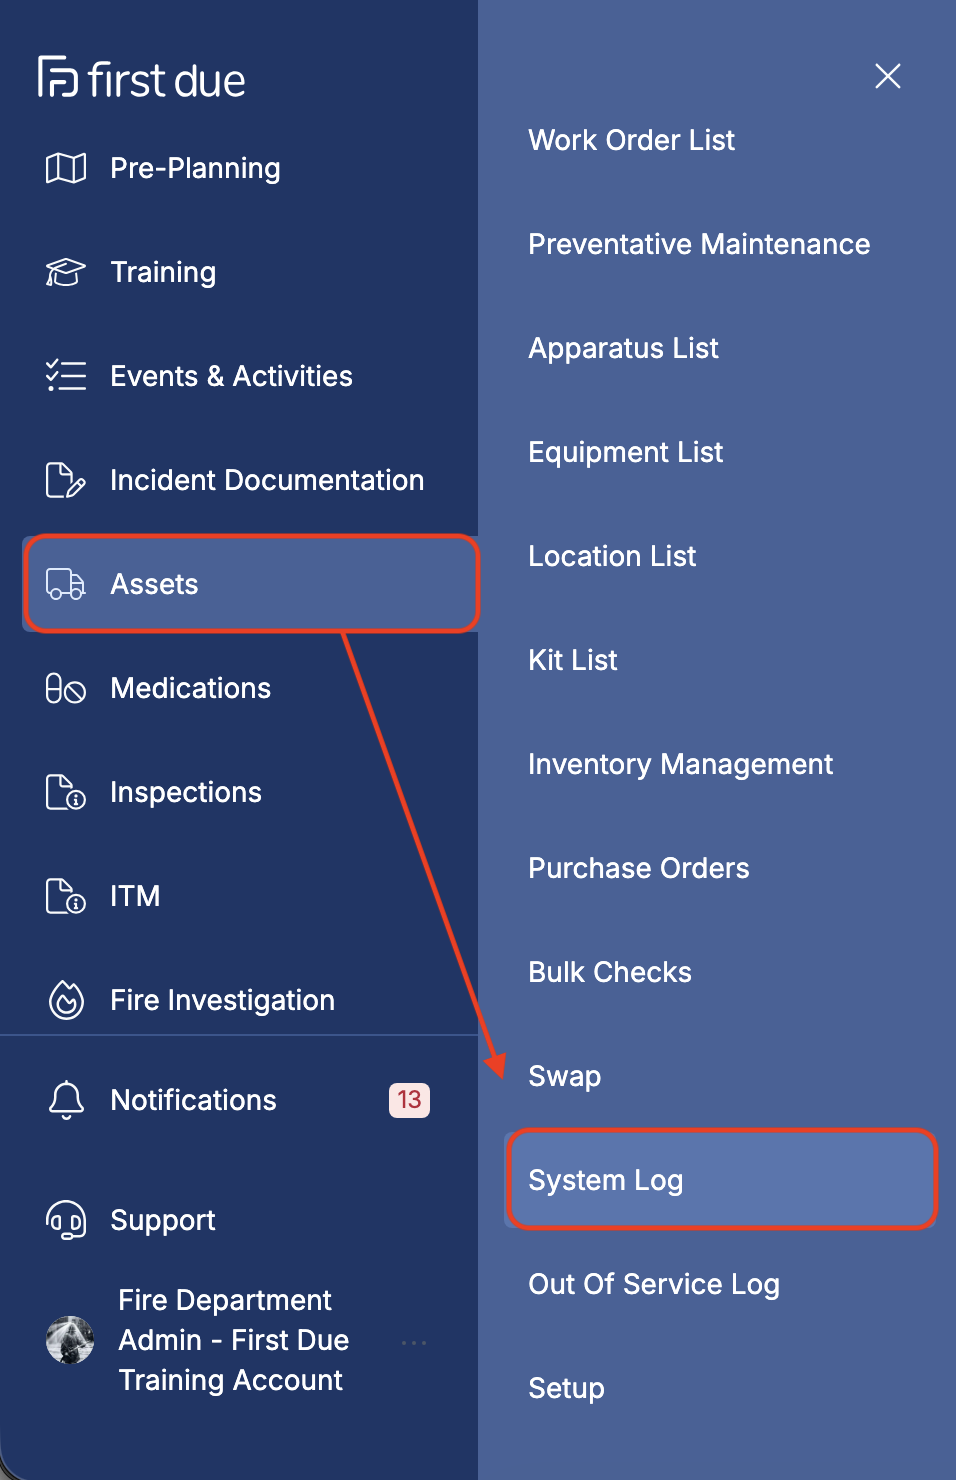Viewport: 956px width, 1480px height.
Task: Click the Medications pill icon
Action: [x=66, y=688]
